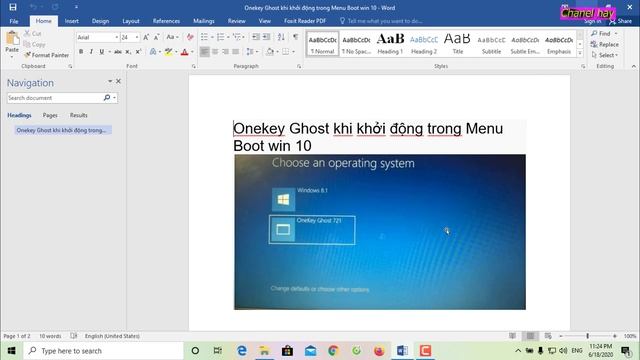Viewport: 640px width, 360px height.
Task: Open Chrome from the taskbar
Action: [x=333, y=351]
